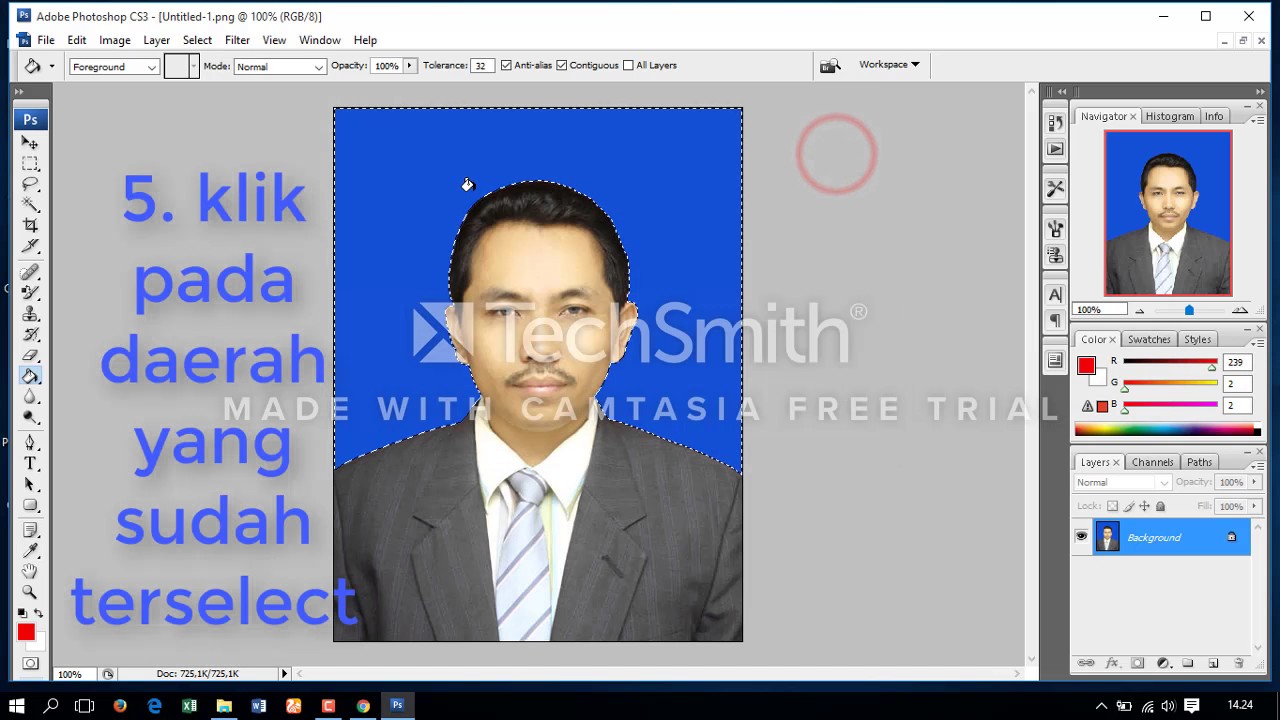The height and width of the screenshot is (720, 1280).
Task: Click the Add layer style fx icon
Action: tap(1111, 663)
